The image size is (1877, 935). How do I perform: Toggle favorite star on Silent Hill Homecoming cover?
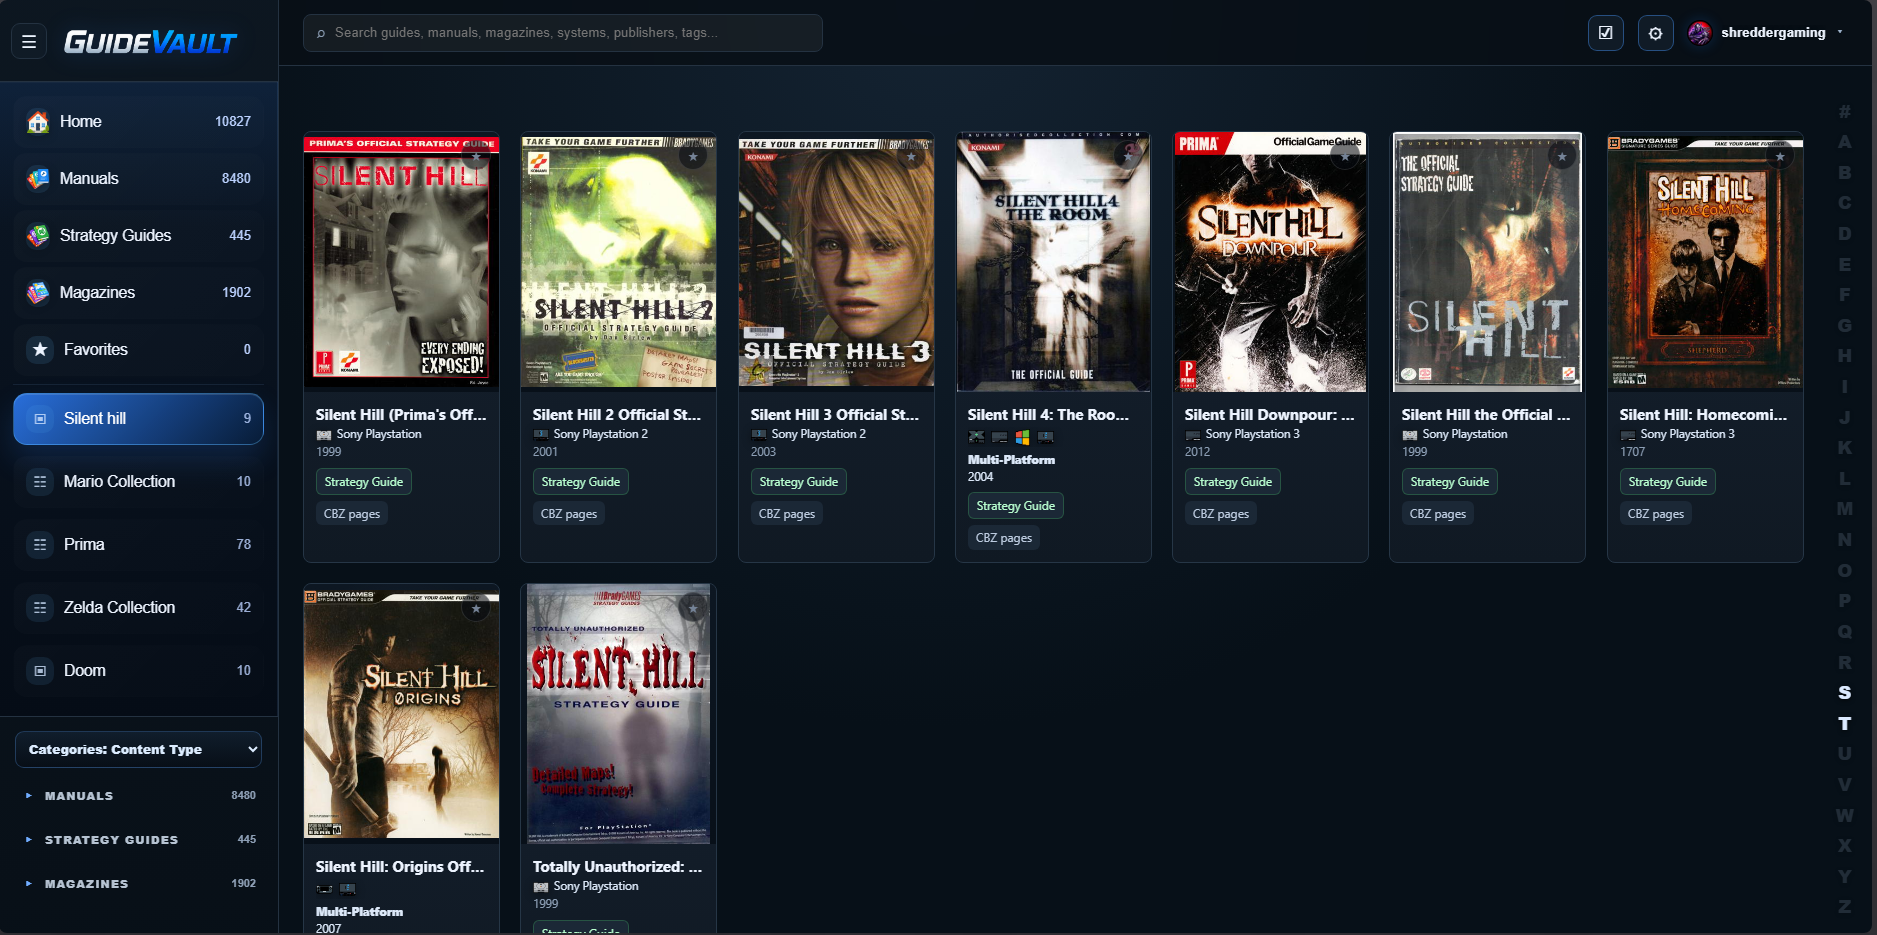[1780, 157]
